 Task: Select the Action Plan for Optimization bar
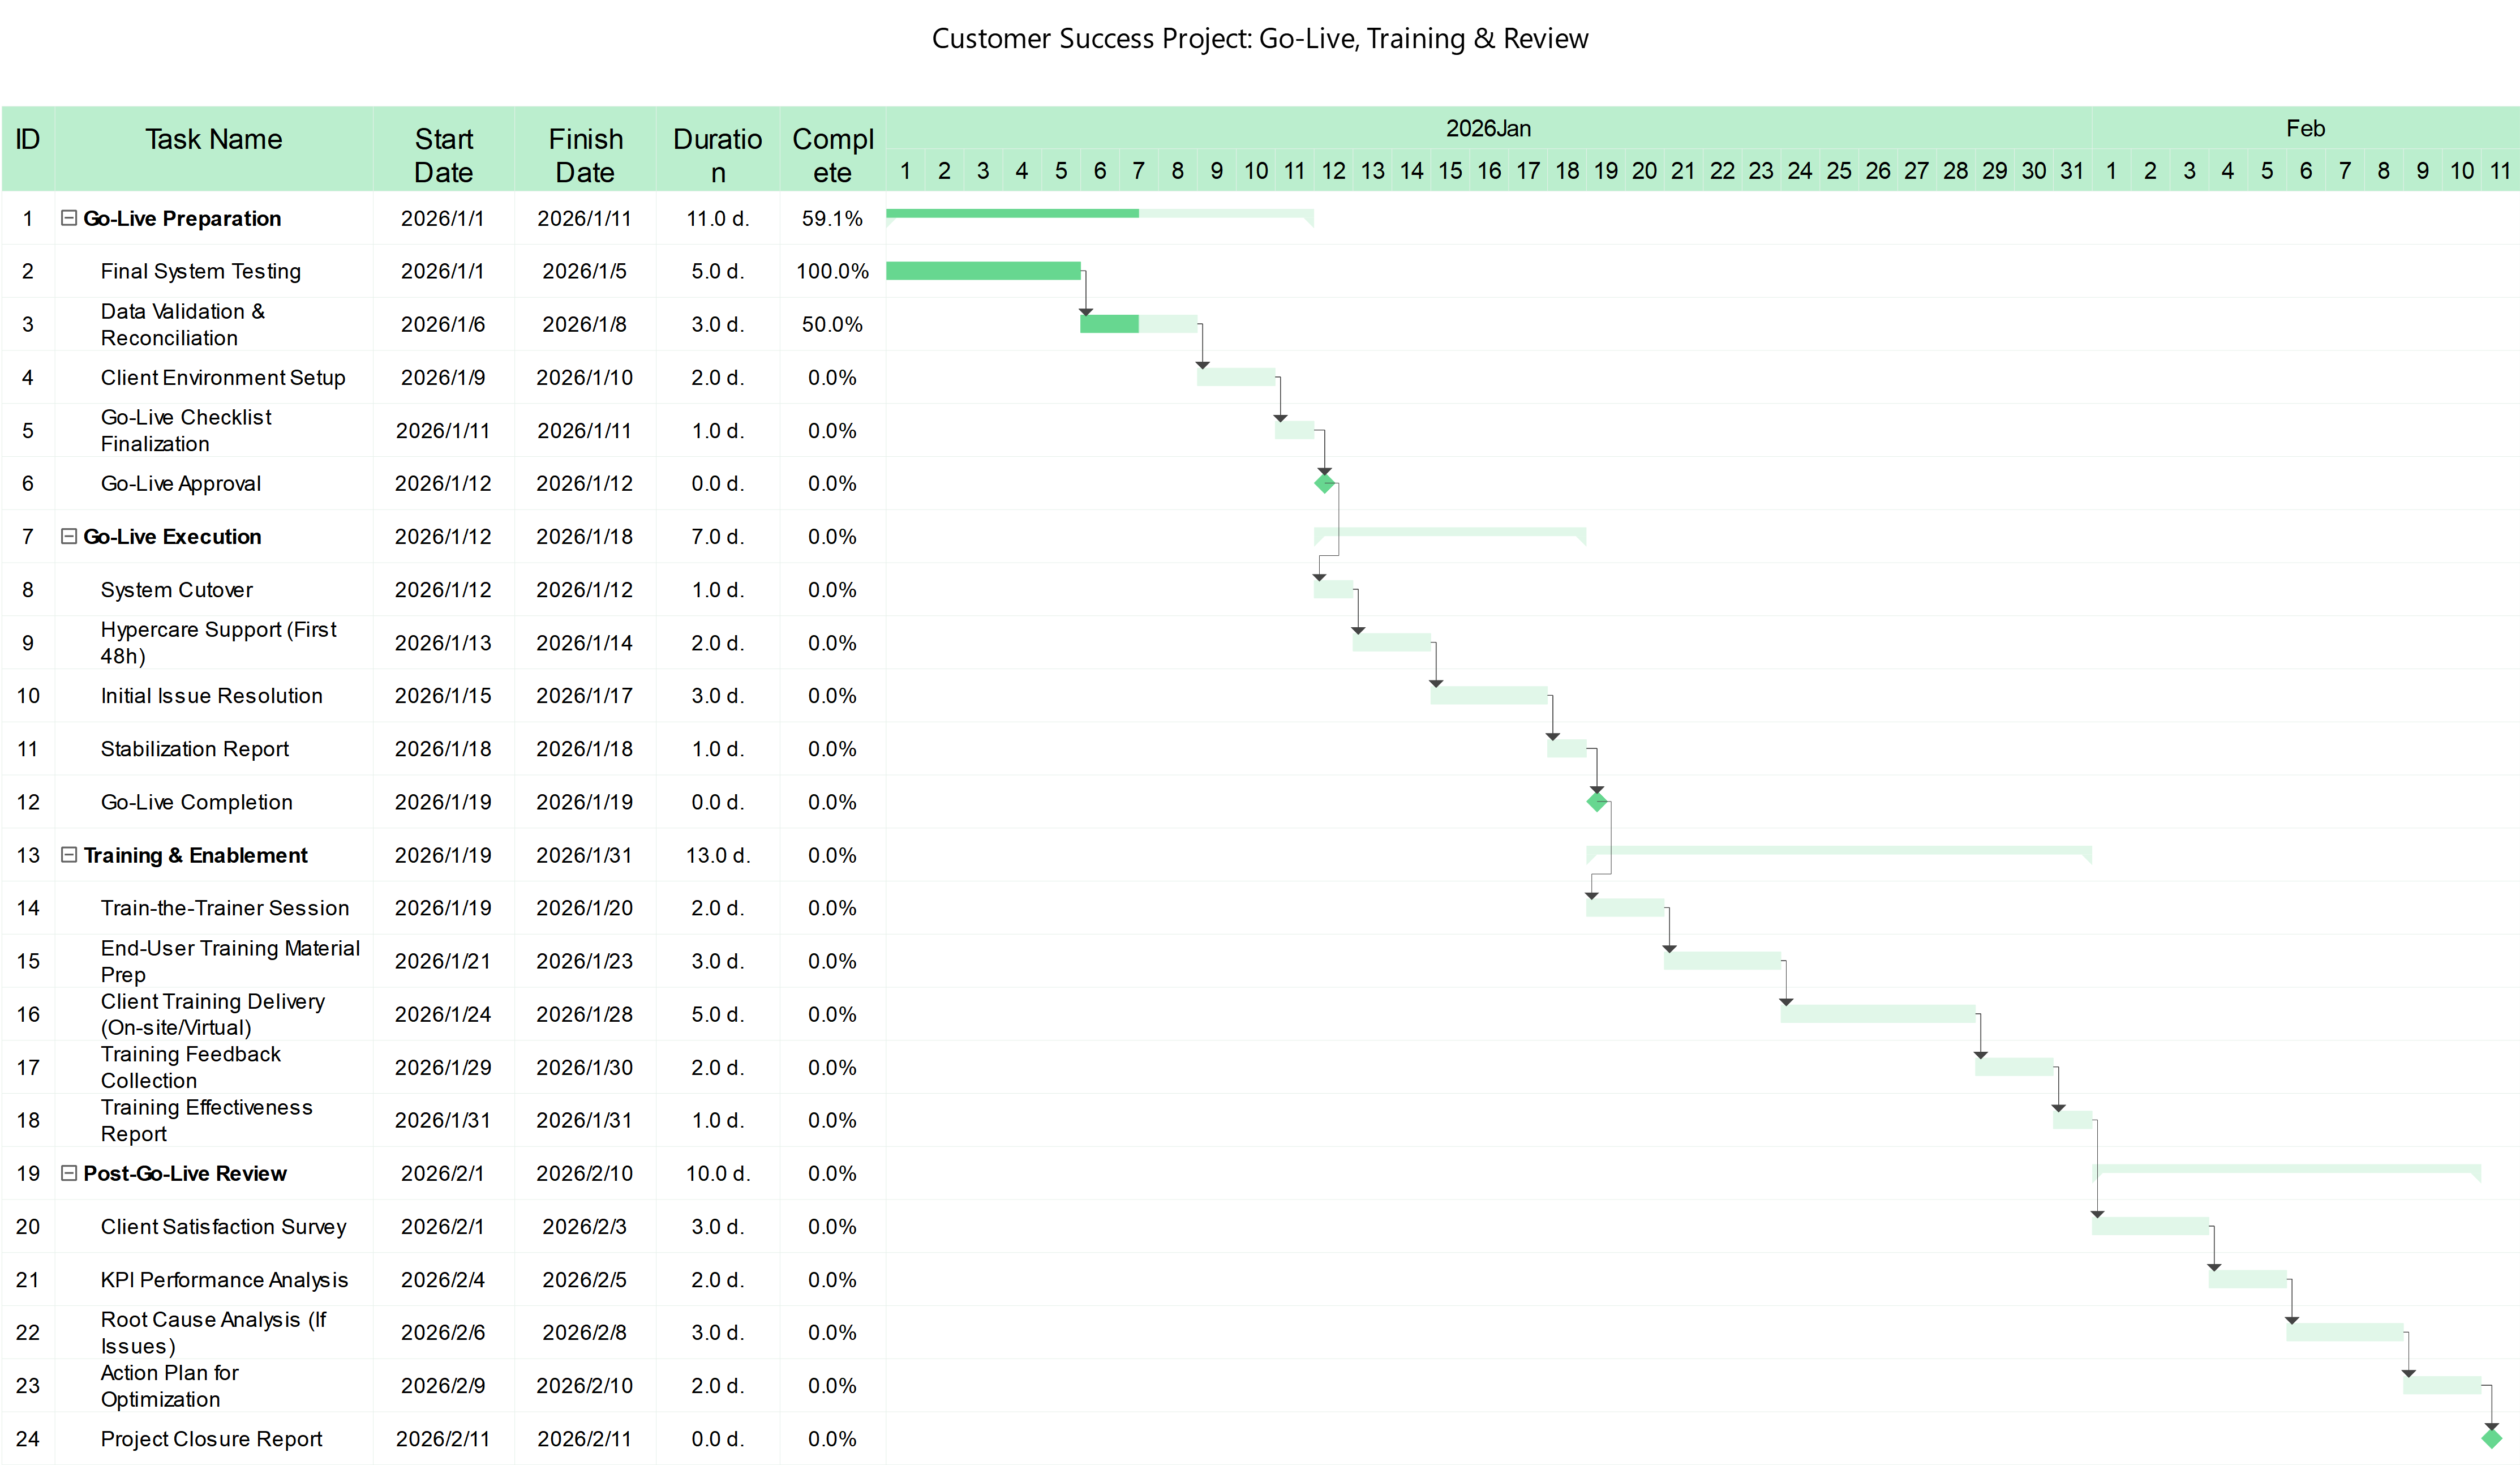click(x=2442, y=1386)
